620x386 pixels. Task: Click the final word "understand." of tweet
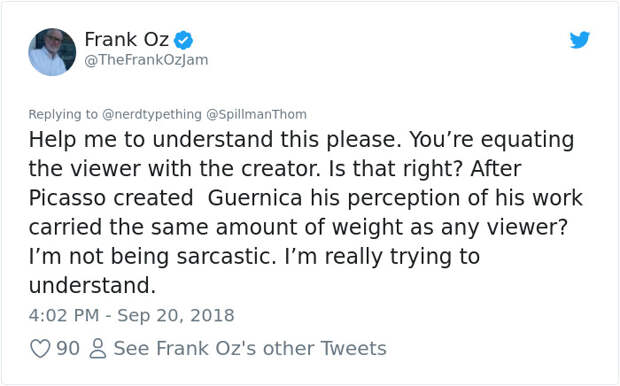(x=92, y=285)
